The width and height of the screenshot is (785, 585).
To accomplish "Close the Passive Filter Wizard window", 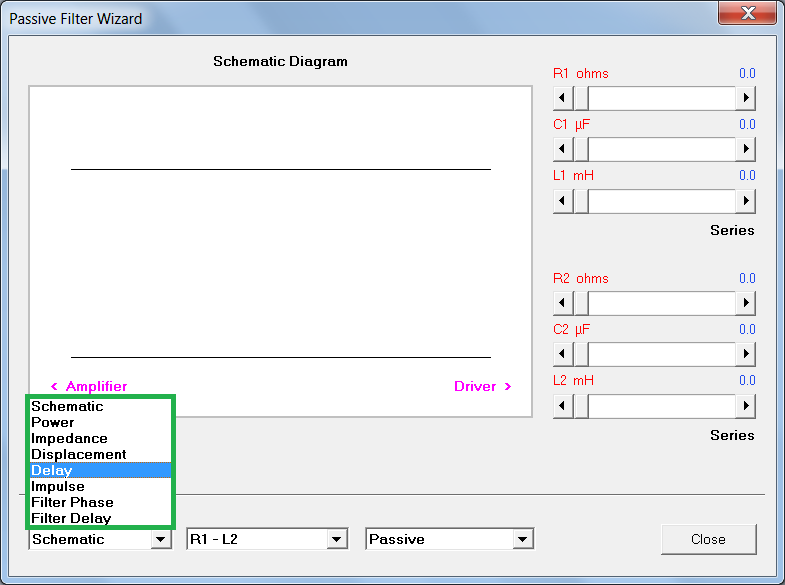I will click(x=748, y=13).
